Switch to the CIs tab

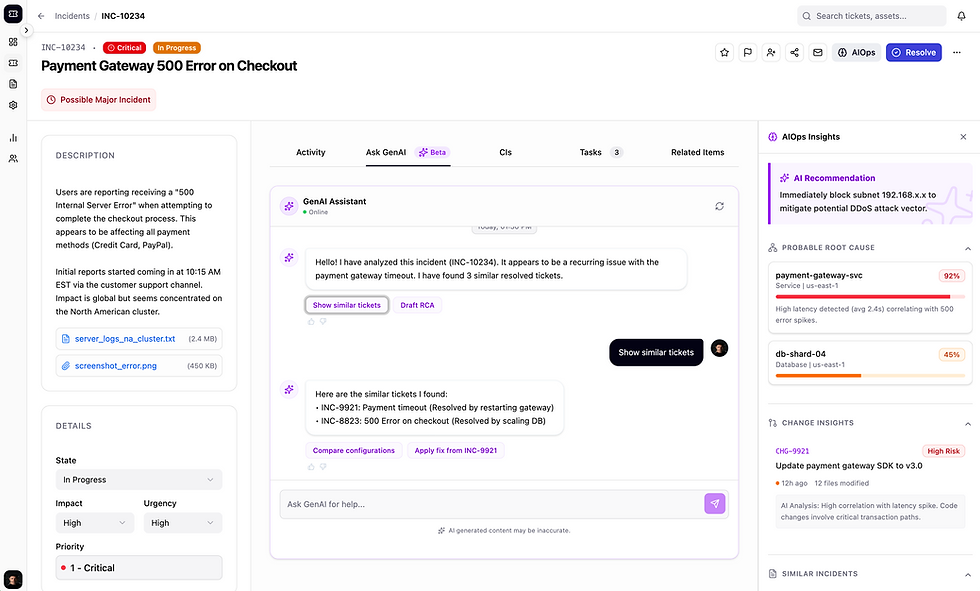tap(506, 152)
